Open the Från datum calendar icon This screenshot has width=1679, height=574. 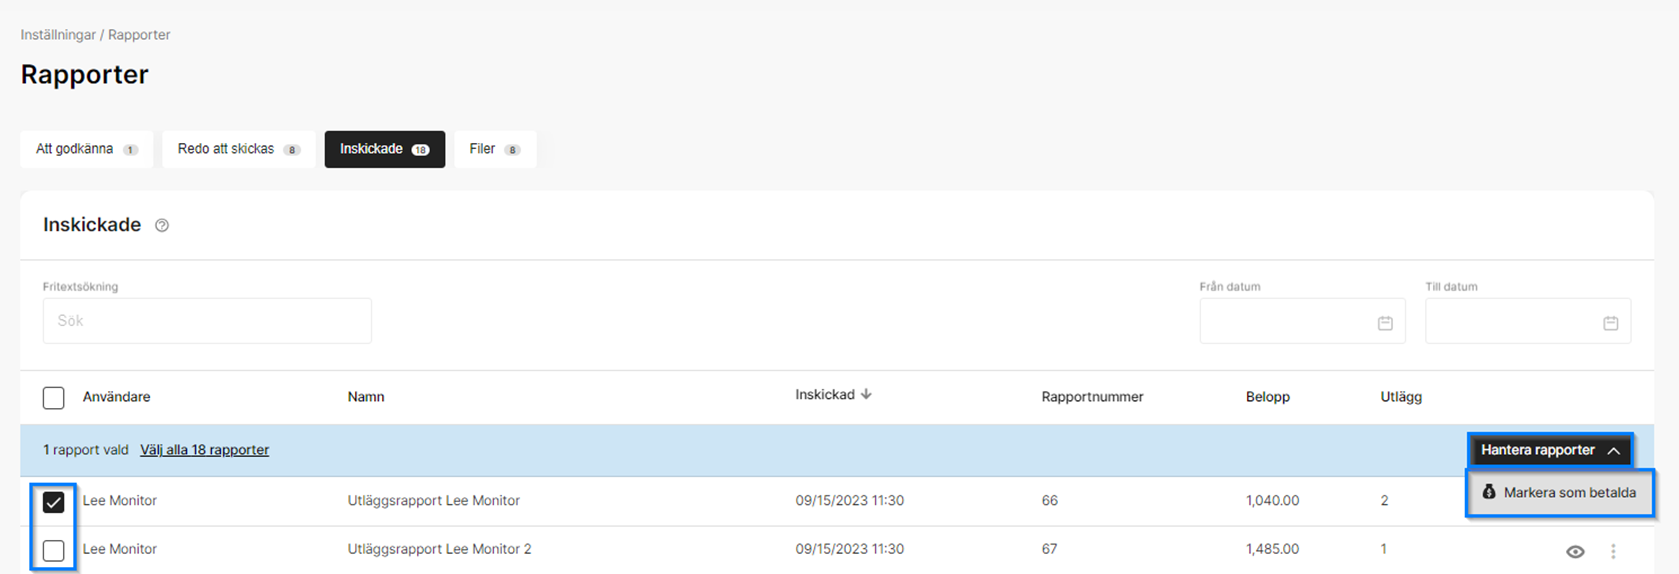click(1385, 323)
